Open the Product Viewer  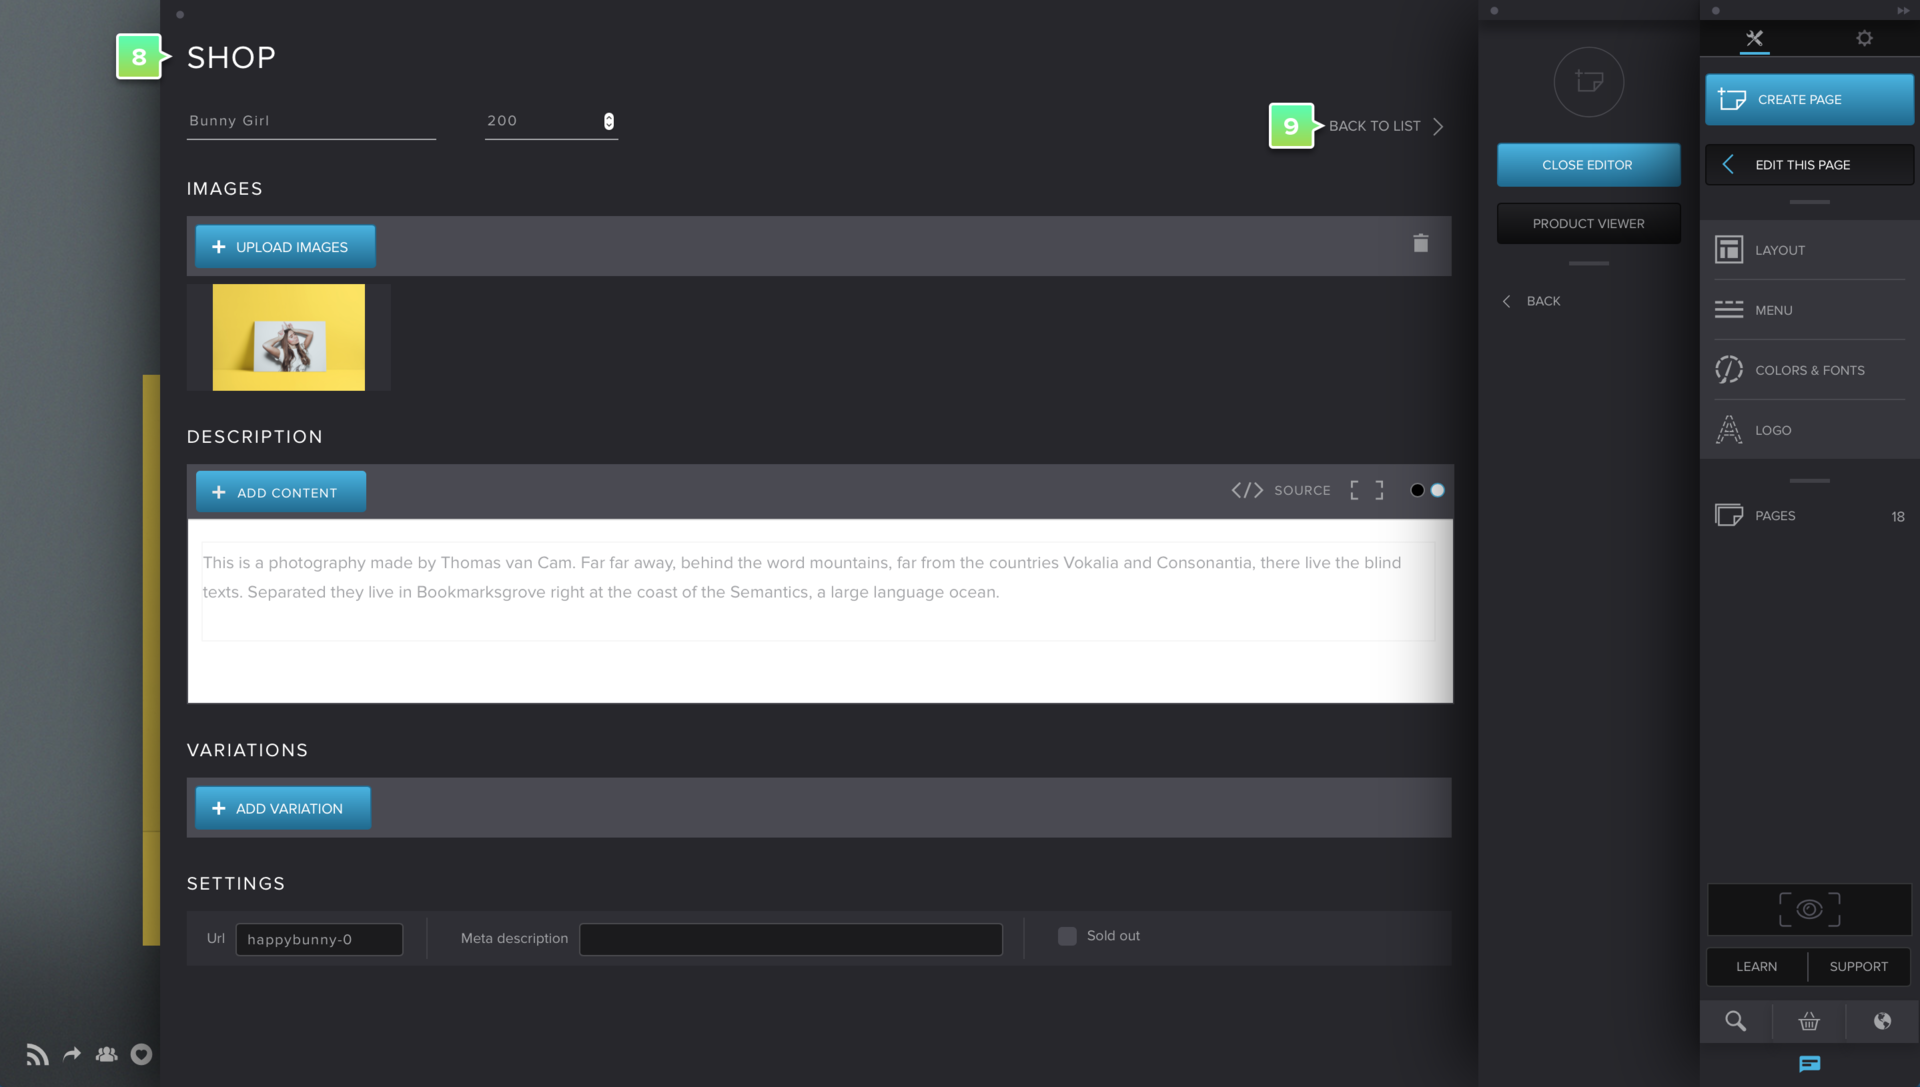coord(1588,224)
